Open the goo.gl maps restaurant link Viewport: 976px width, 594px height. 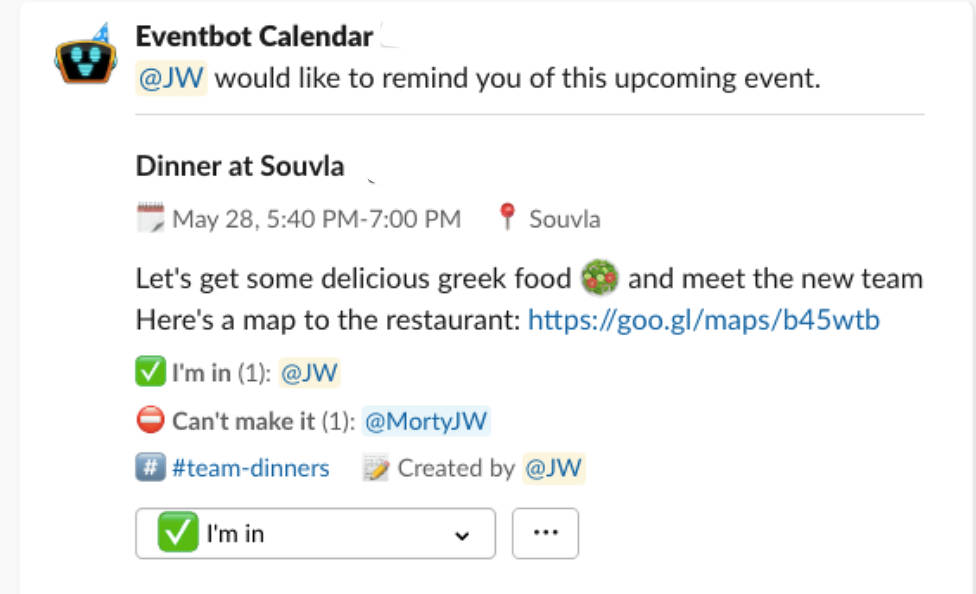click(x=703, y=320)
